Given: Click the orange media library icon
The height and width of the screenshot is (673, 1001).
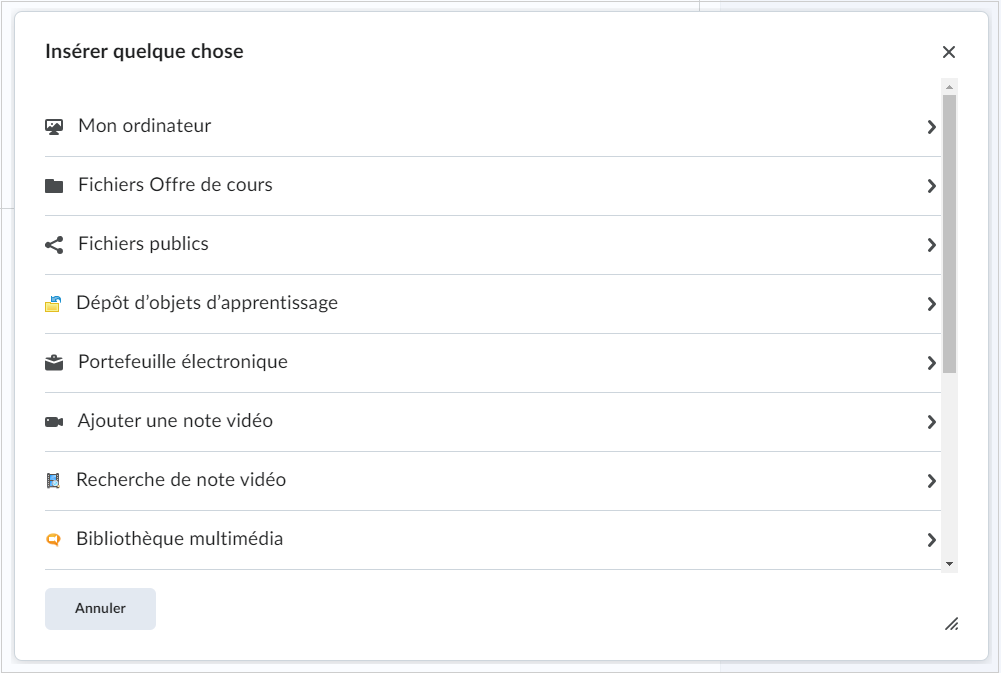Looking at the screenshot, I should pos(53,540).
